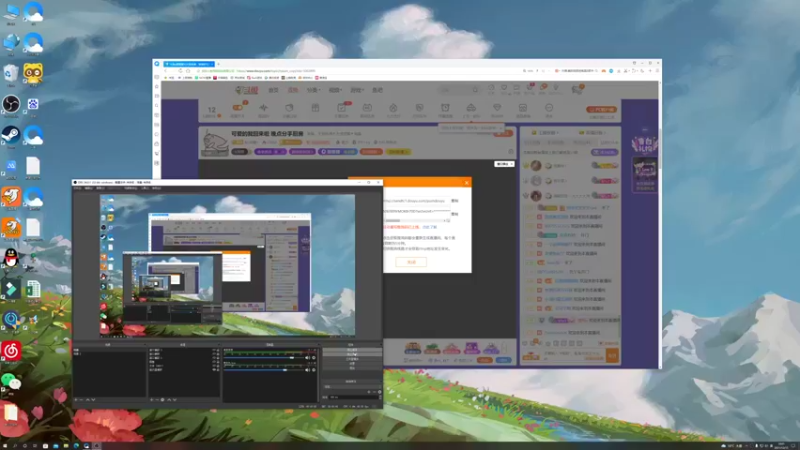Open the yellow owl-face desktop icon
The width and height of the screenshot is (800, 450).
(33, 73)
